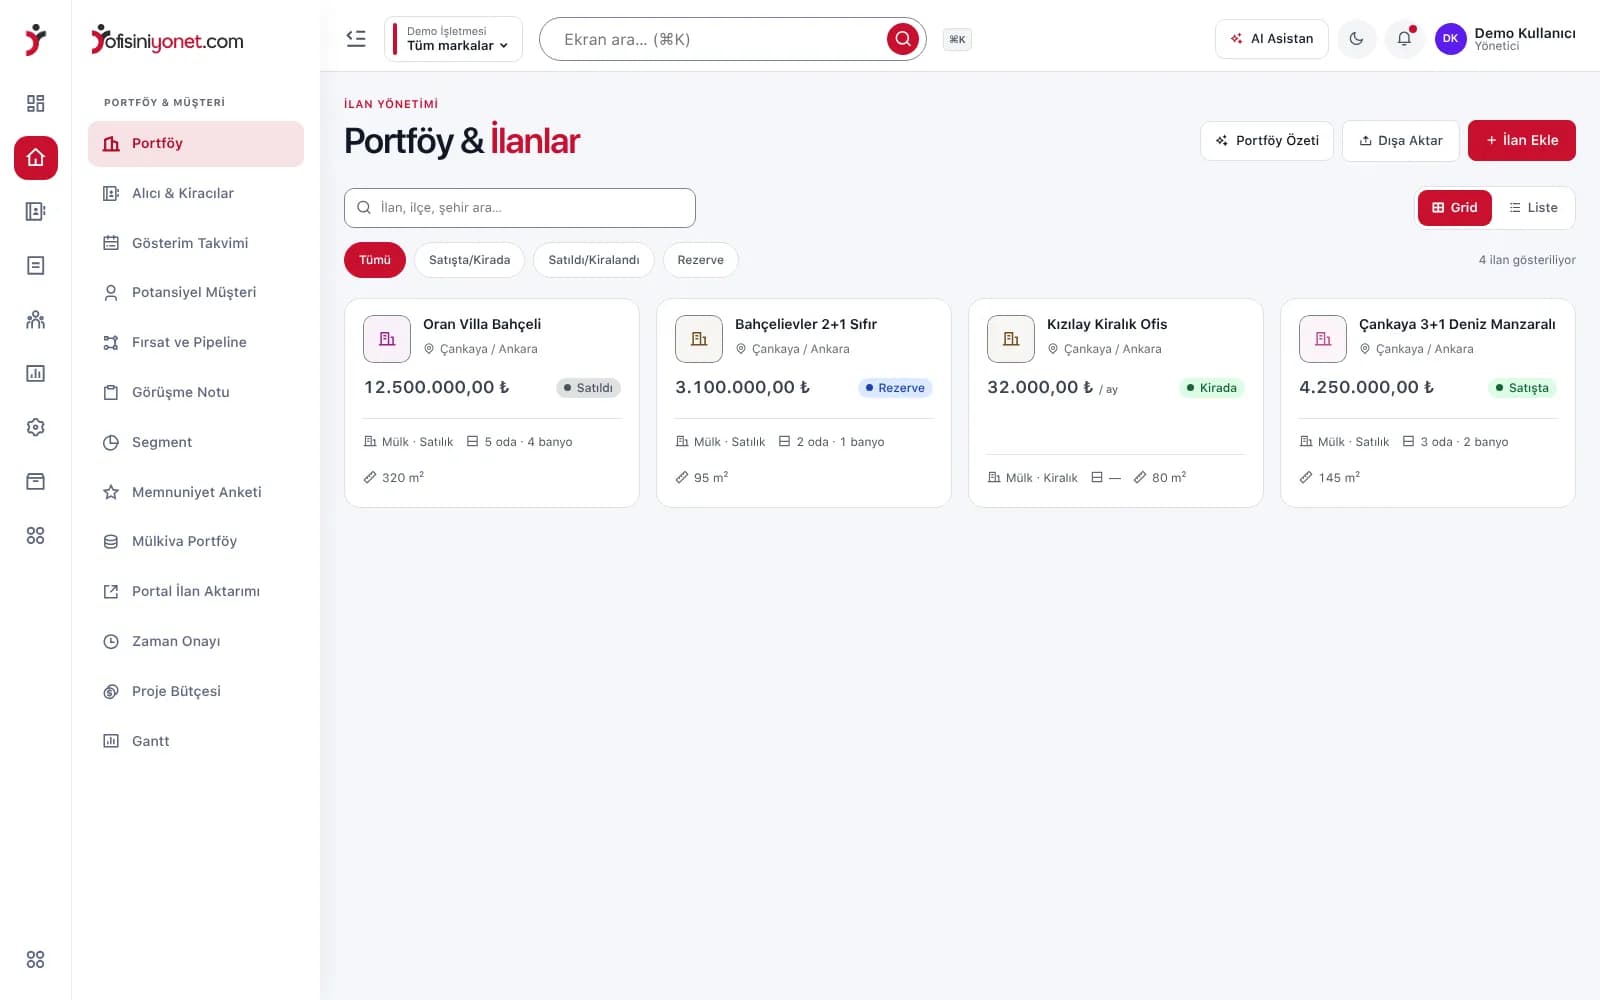Viewport: 1600px width, 1000px height.
Task: Open Portal İlan Aktarımı in sidebar
Action: point(196,591)
